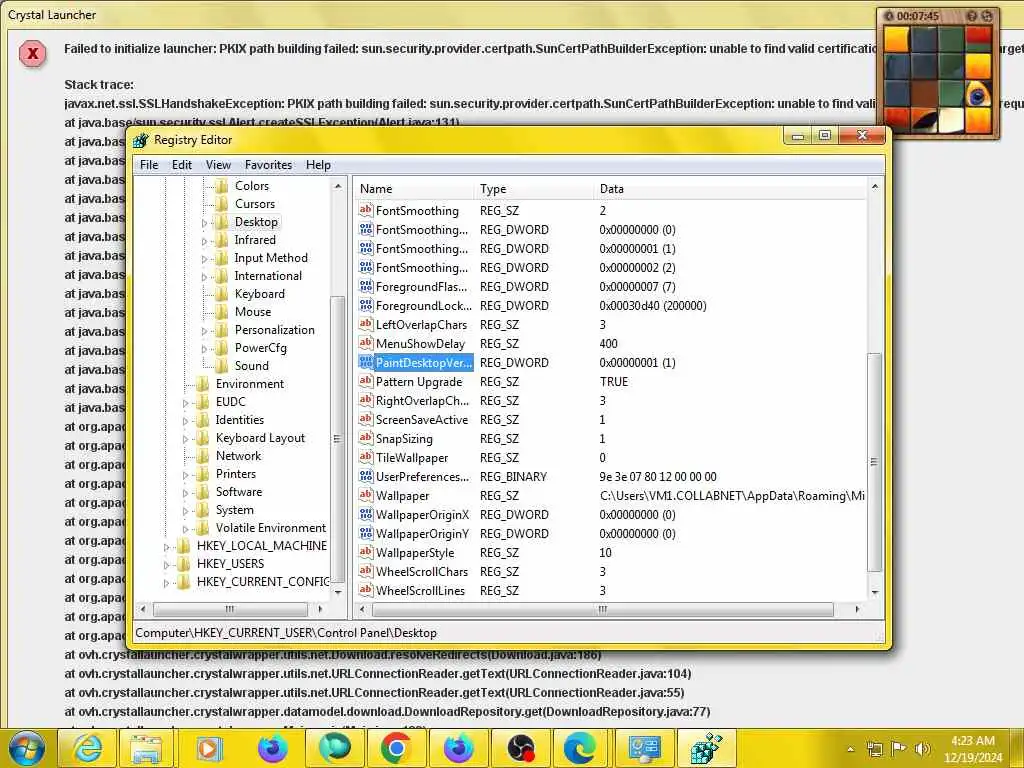Click the picture puzzle gadget tile with bird eye

click(x=979, y=96)
